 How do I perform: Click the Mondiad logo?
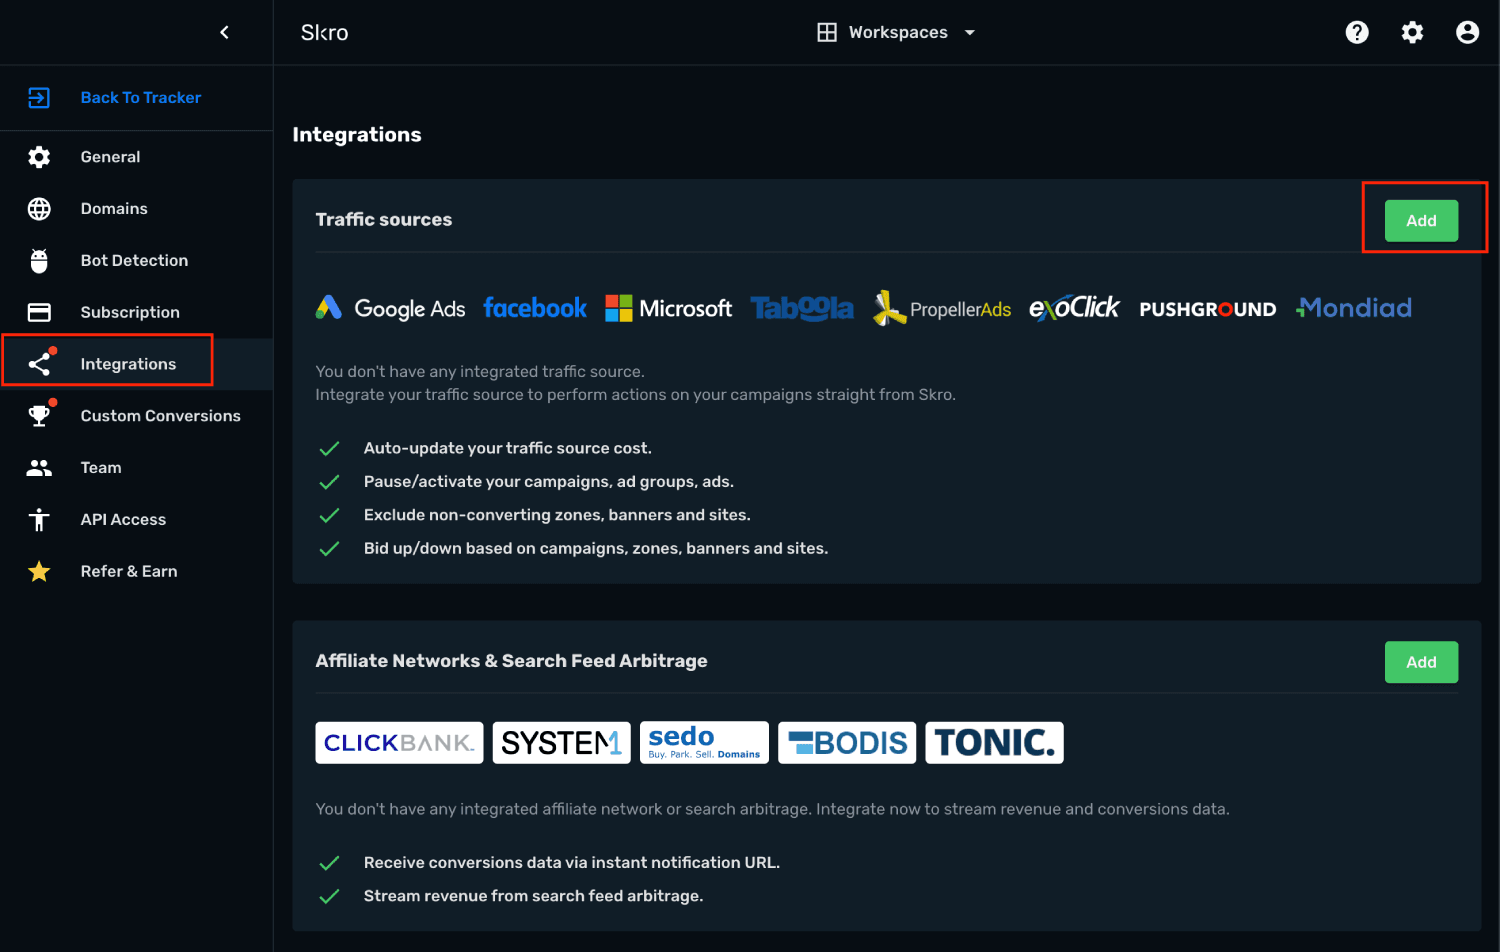[1354, 308]
